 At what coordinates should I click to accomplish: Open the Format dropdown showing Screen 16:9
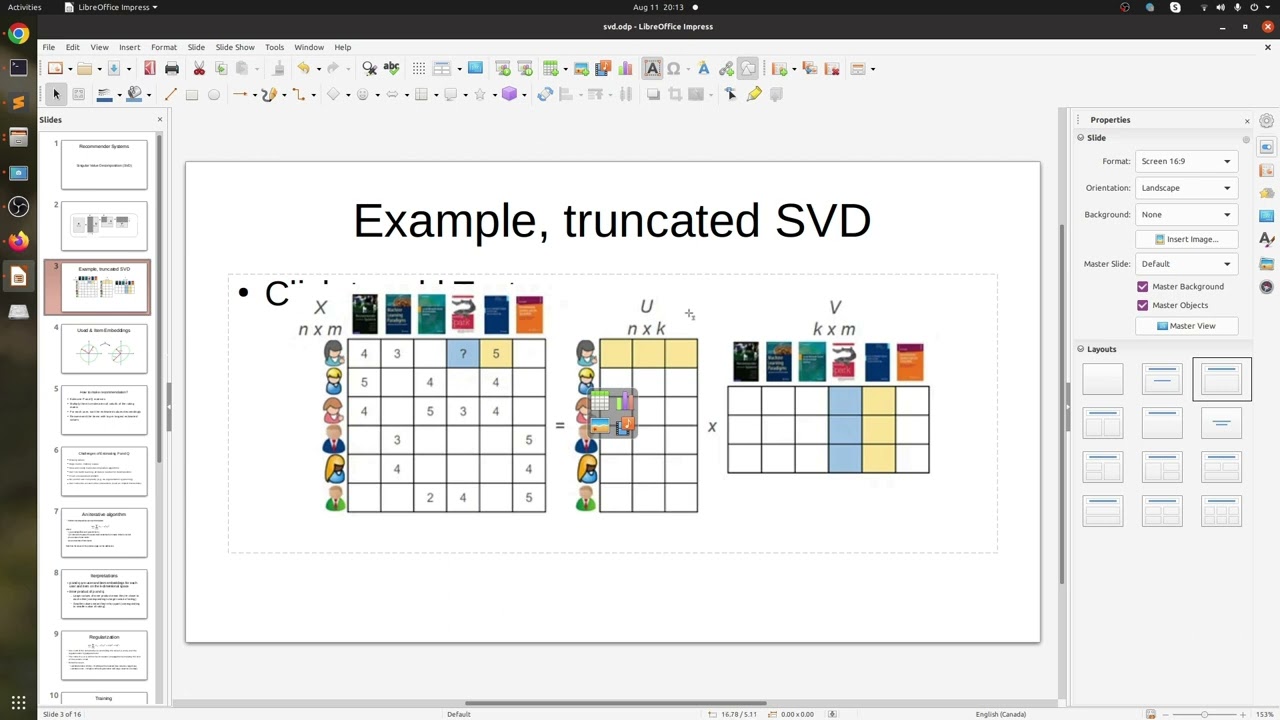pos(1186,161)
